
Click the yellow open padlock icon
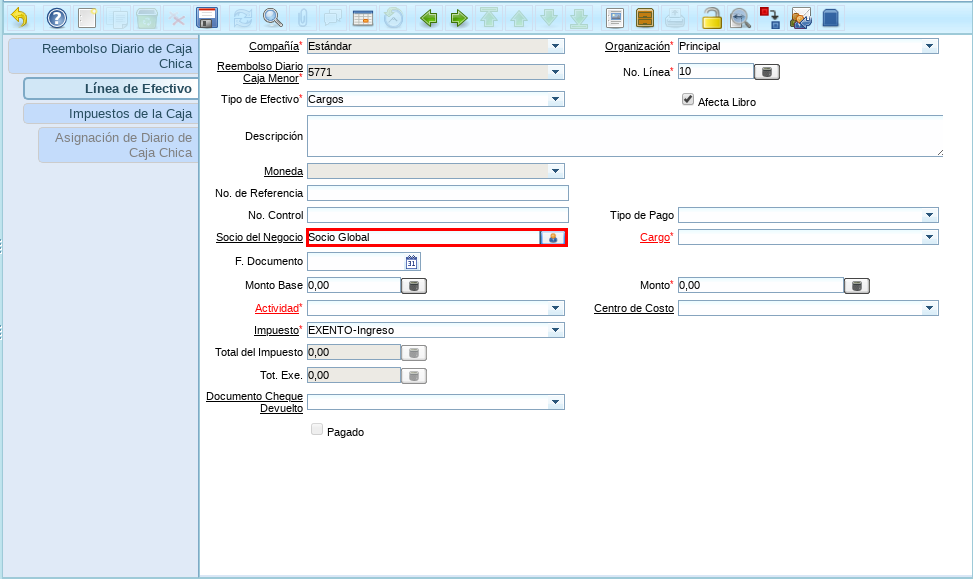(711, 18)
